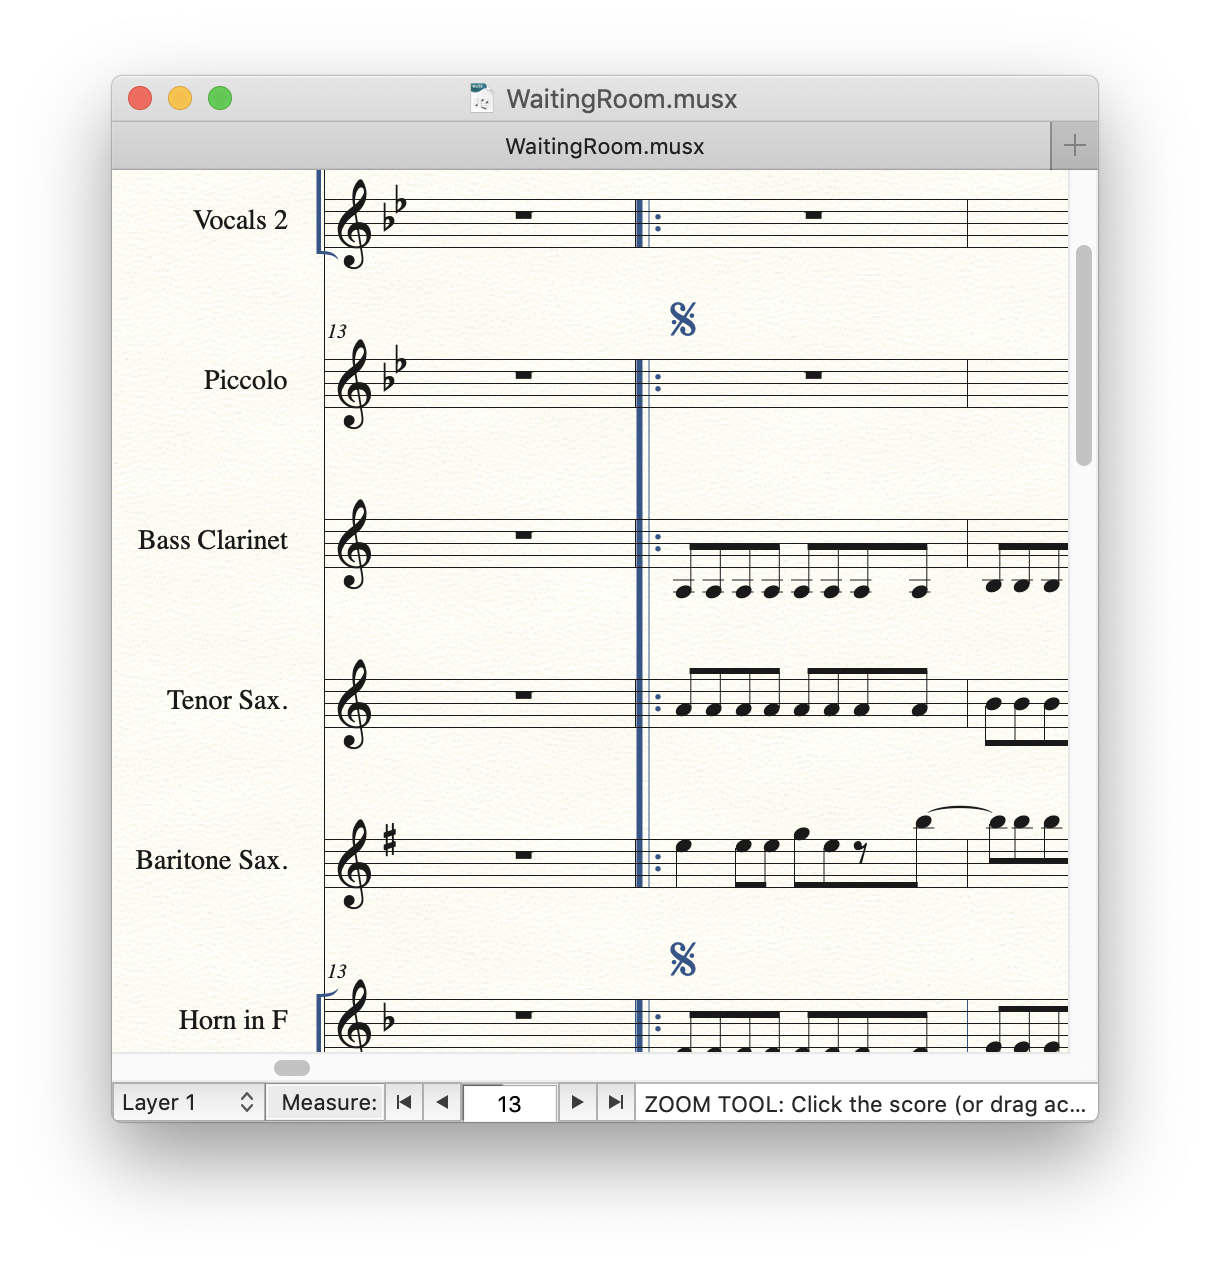Click the document icon in title bar
Viewport: 1210px width, 1270px height.
(x=482, y=98)
